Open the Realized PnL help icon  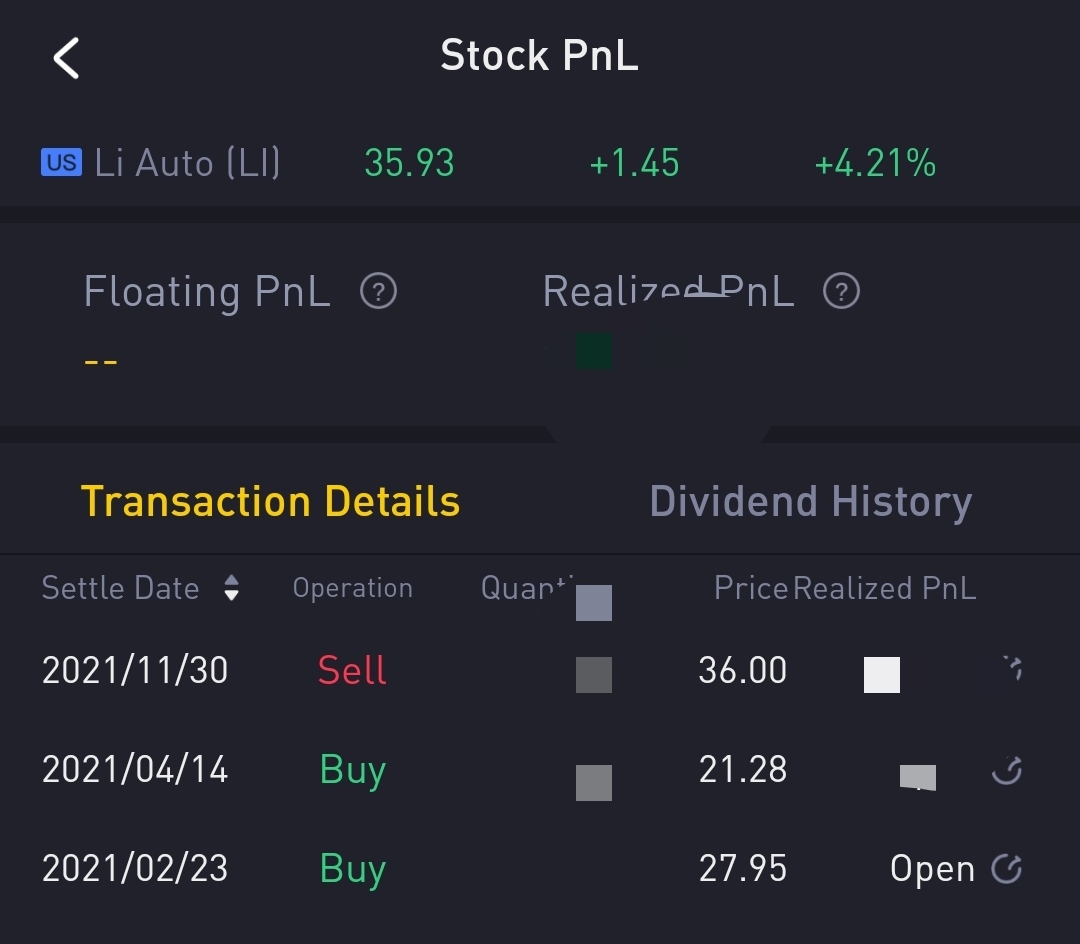(841, 291)
